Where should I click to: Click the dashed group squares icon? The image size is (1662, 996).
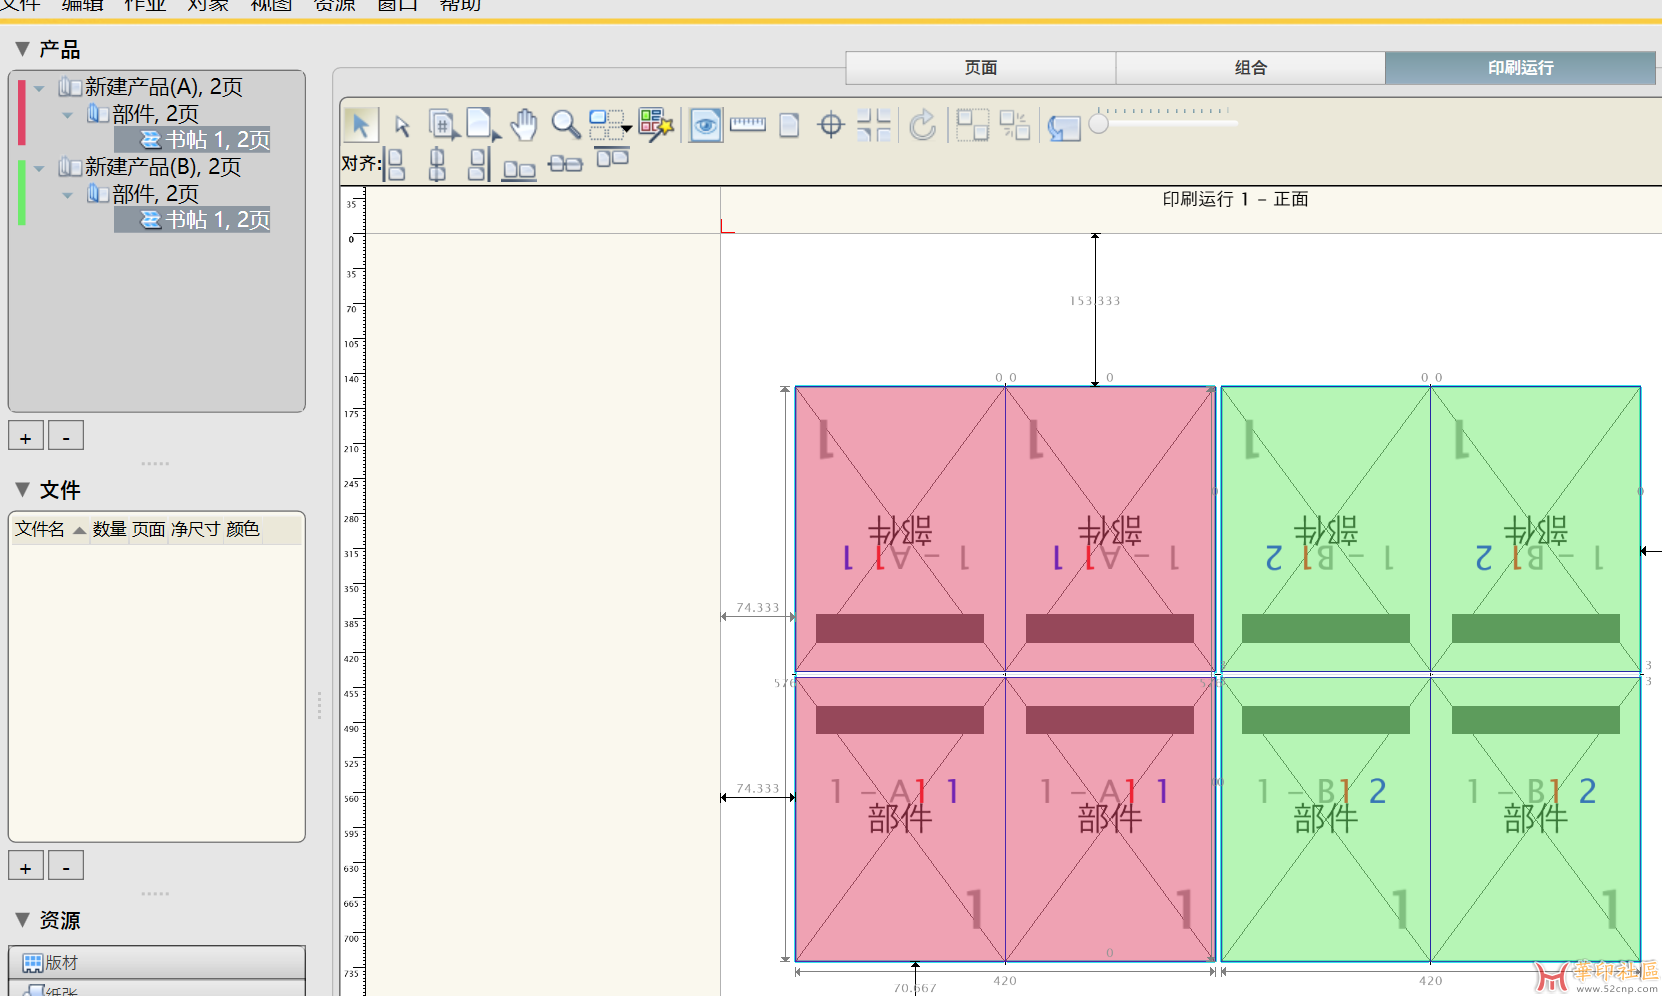(972, 125)
